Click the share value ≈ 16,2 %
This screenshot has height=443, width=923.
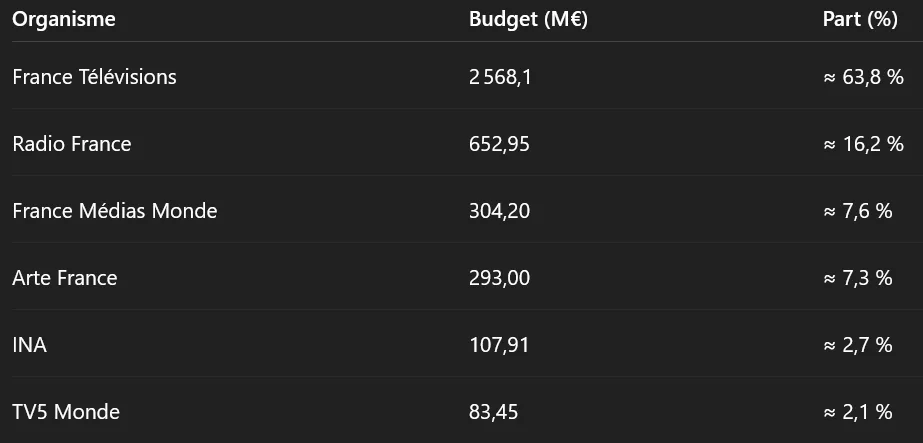[x=864, y=144]
